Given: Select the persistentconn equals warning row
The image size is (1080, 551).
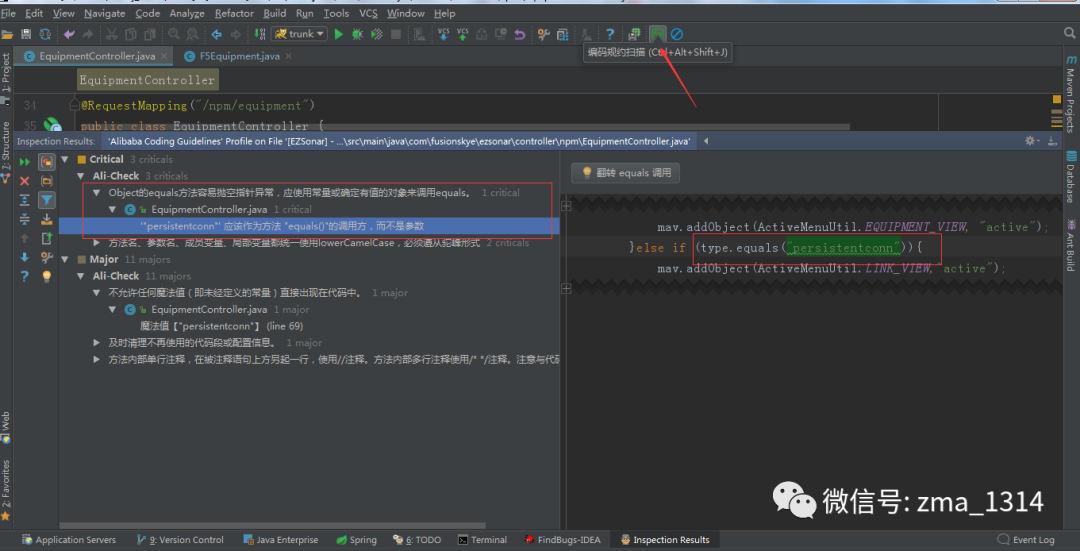Looking at the screenshot, I should pos(309,226).
